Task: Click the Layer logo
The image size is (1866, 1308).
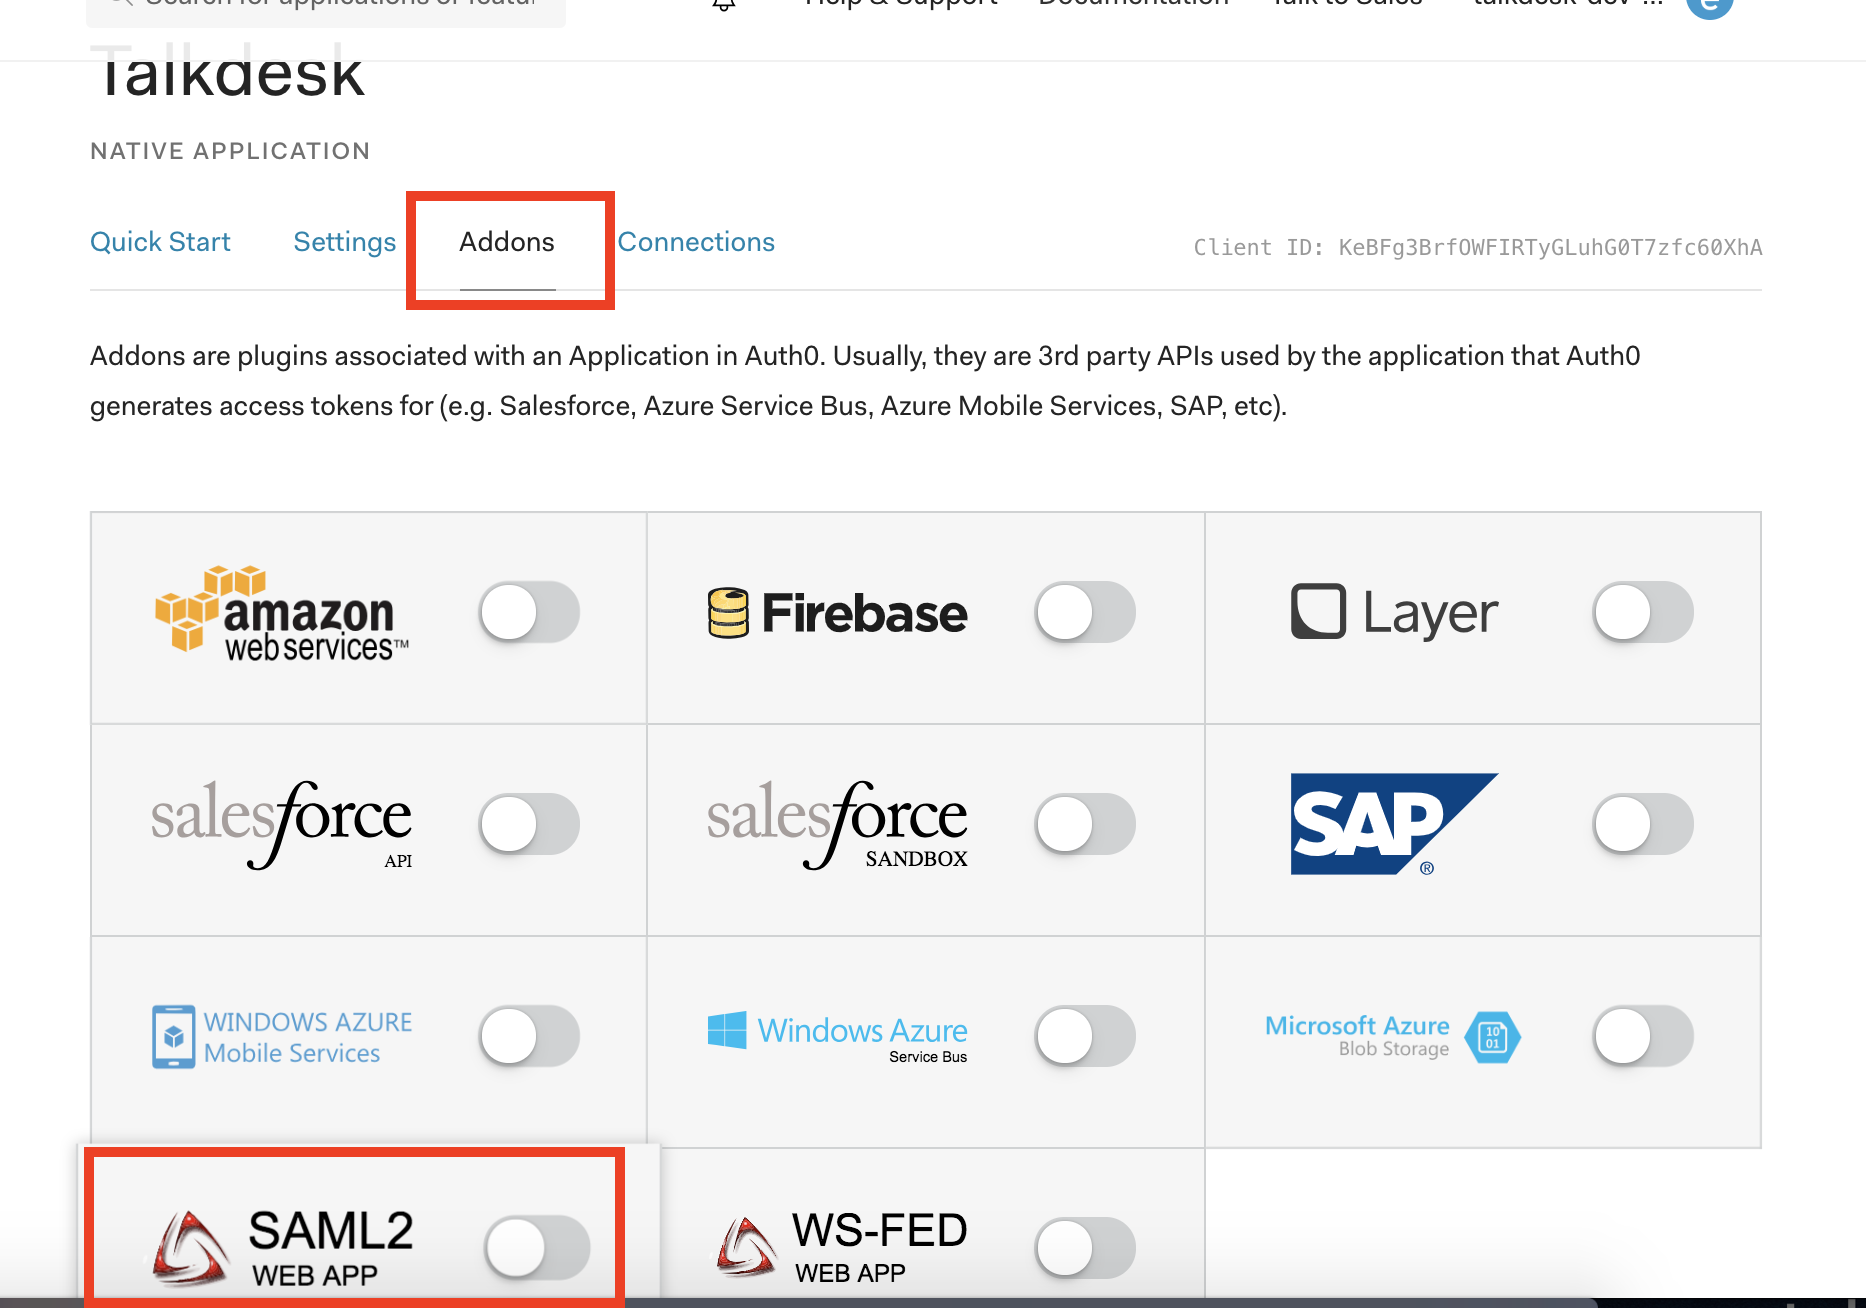Action: [1395, 613]
